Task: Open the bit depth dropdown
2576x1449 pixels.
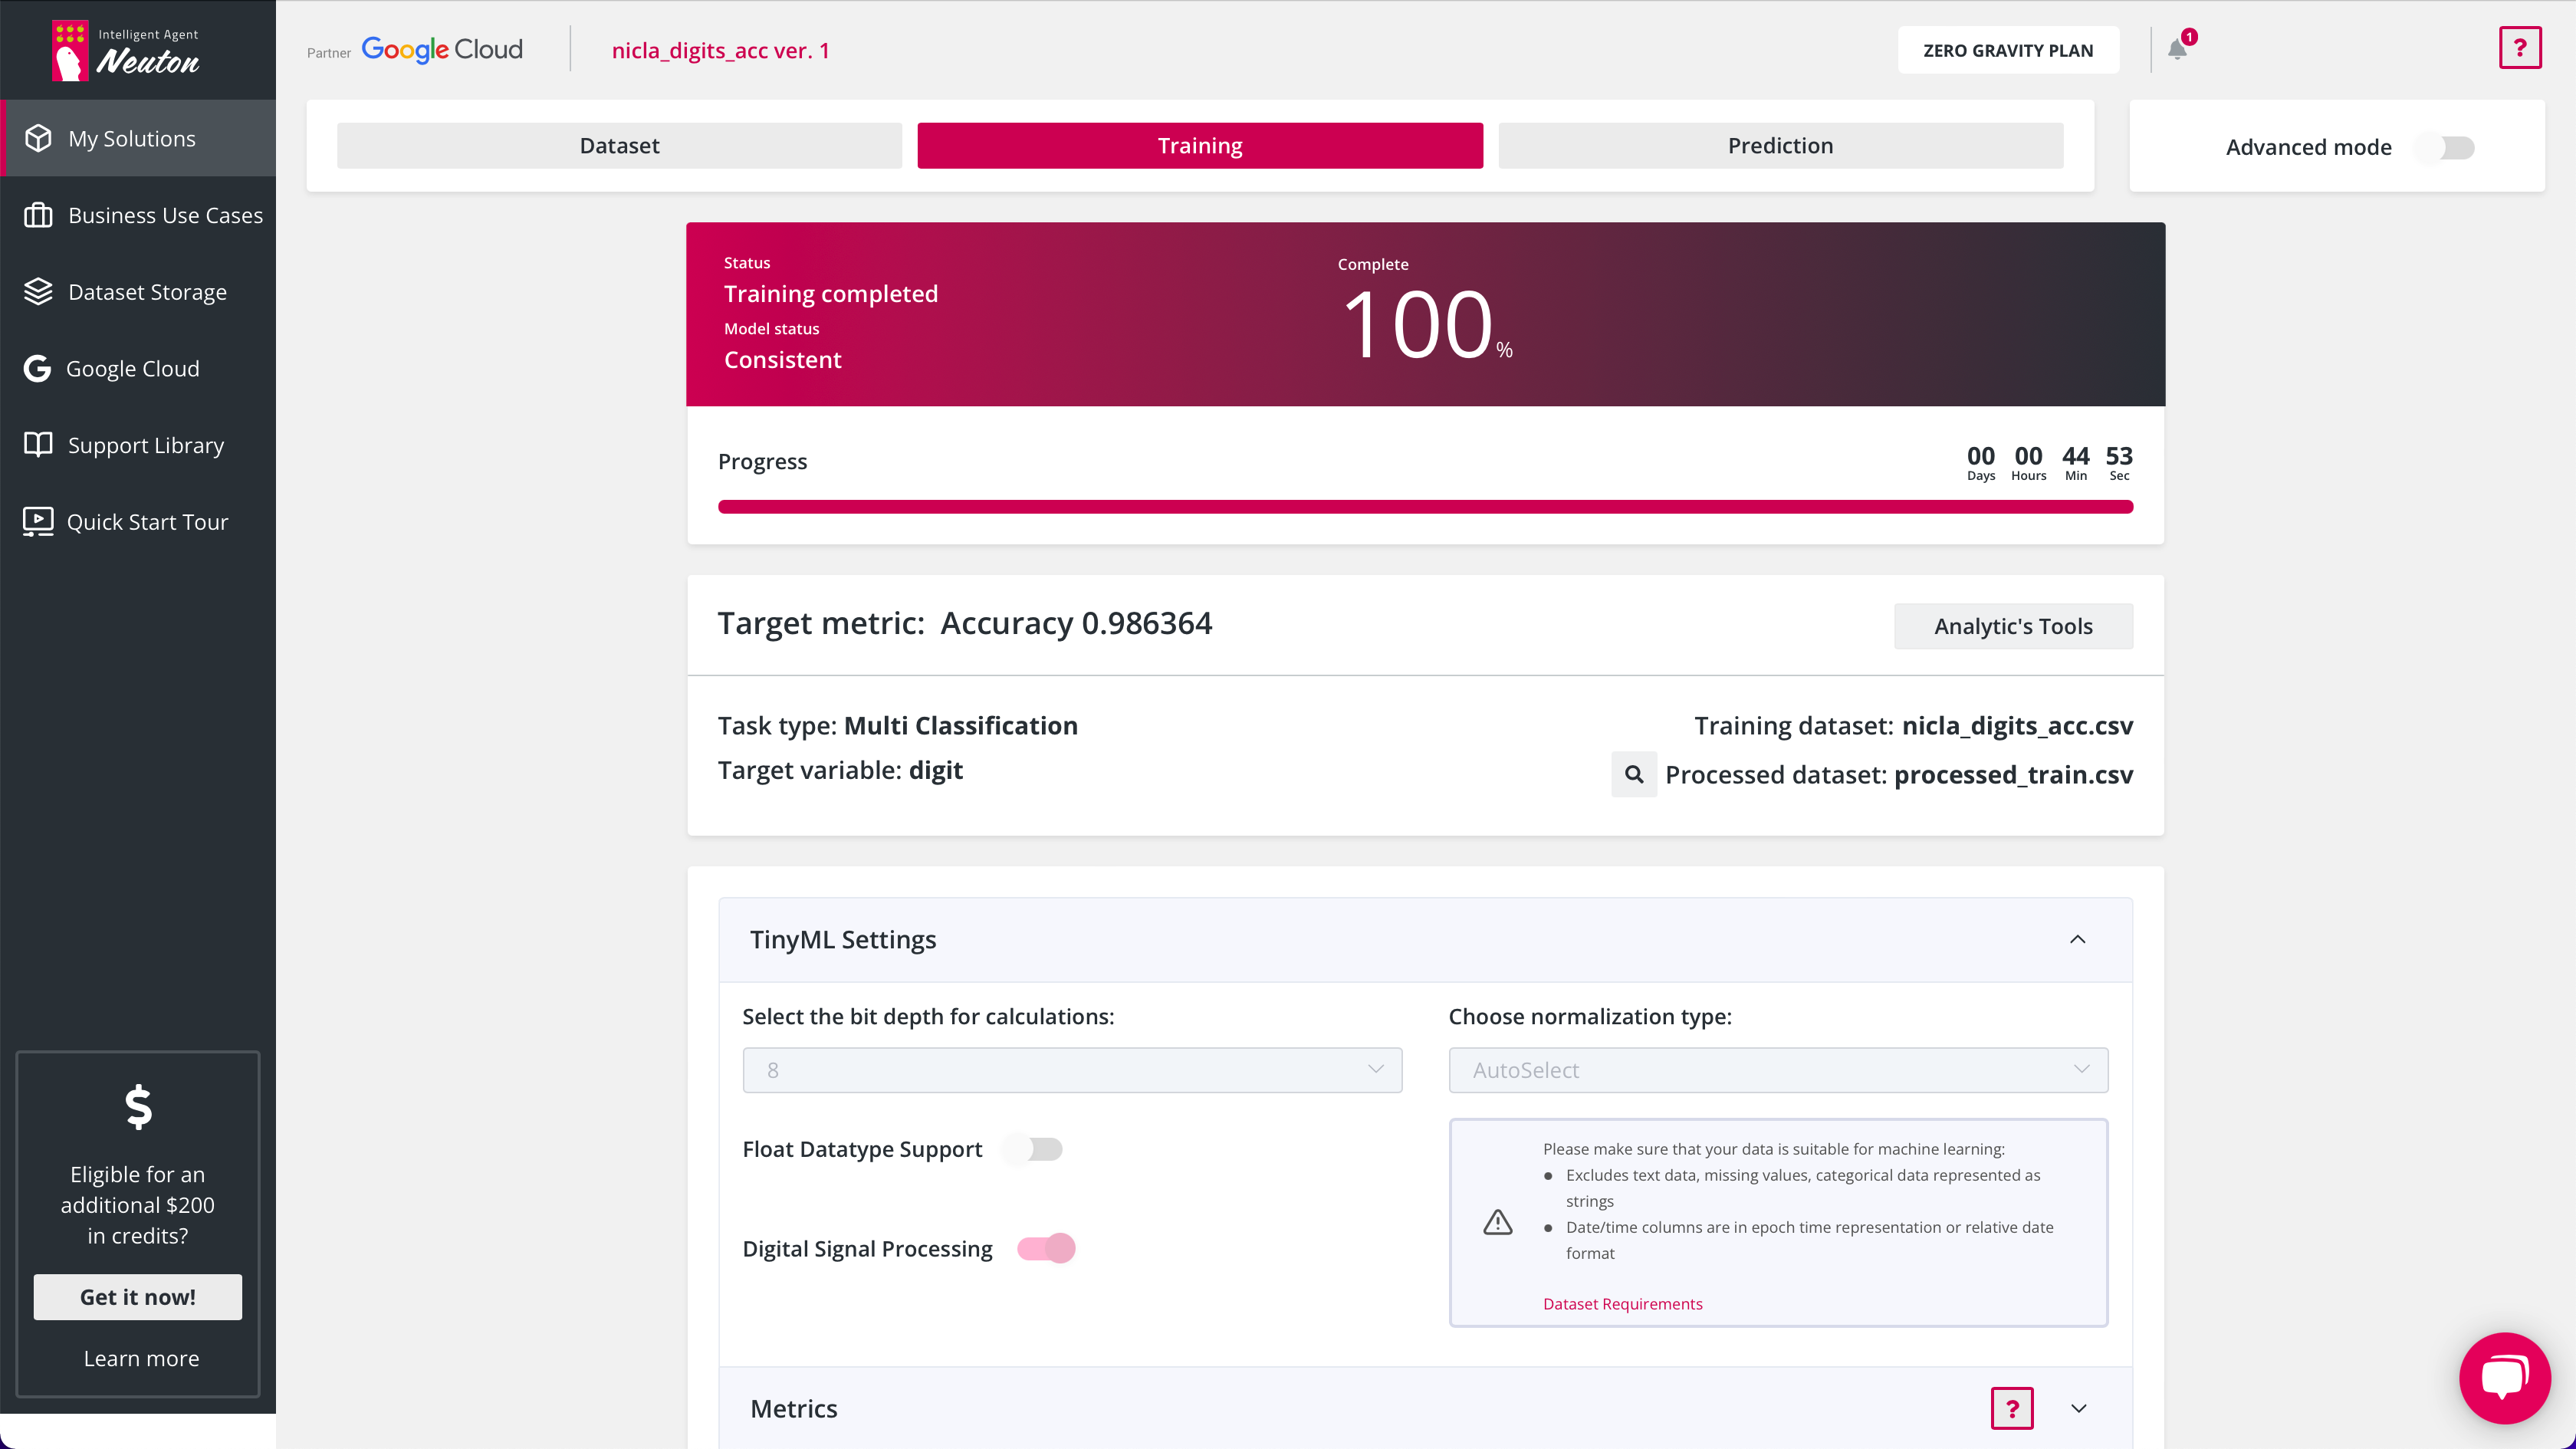Action: point(1072,1070)
